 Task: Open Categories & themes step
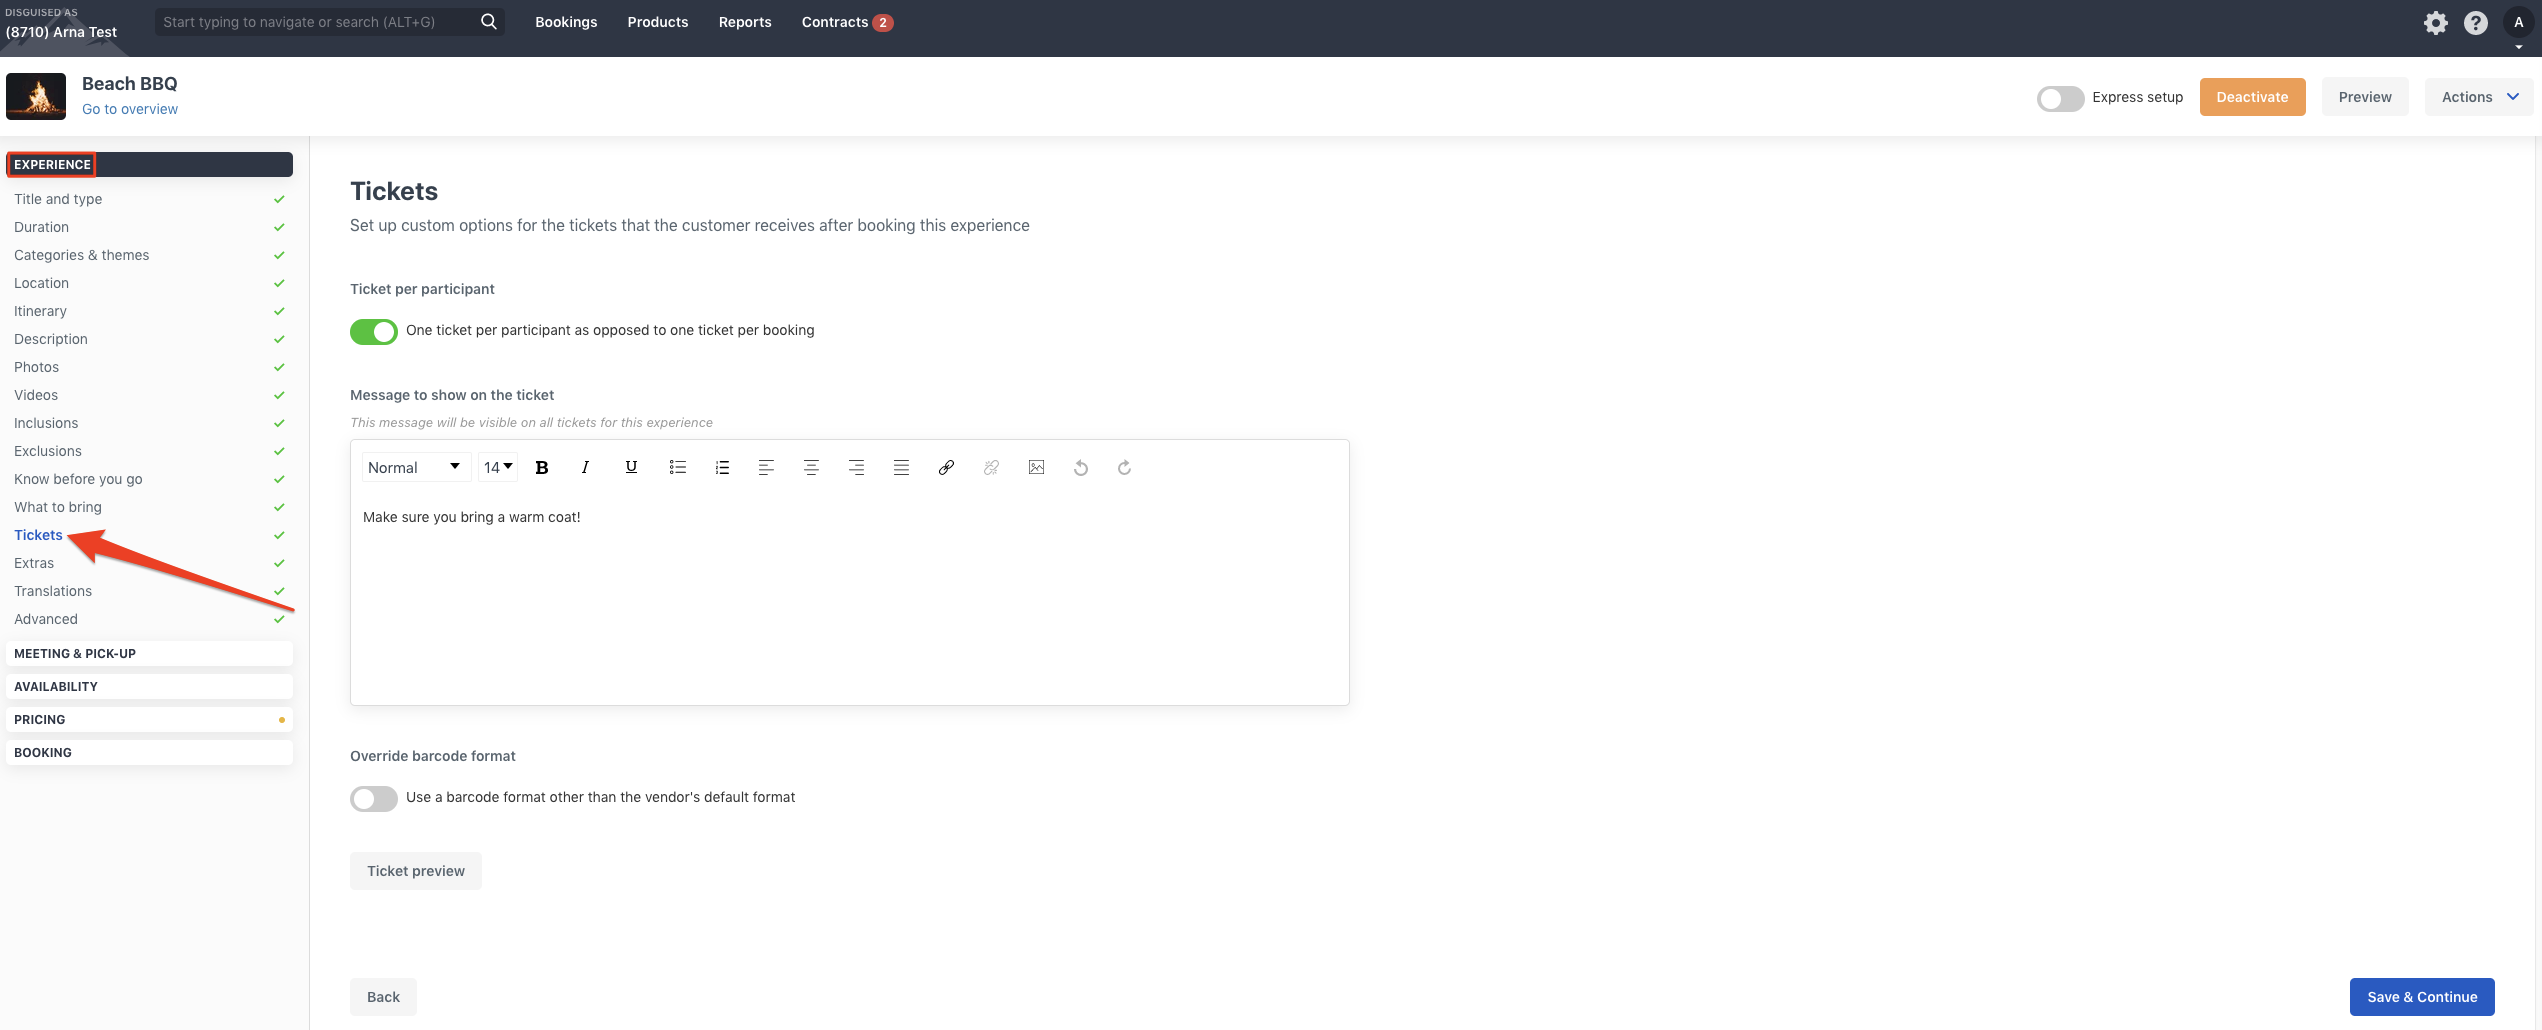tap(81, 255)
